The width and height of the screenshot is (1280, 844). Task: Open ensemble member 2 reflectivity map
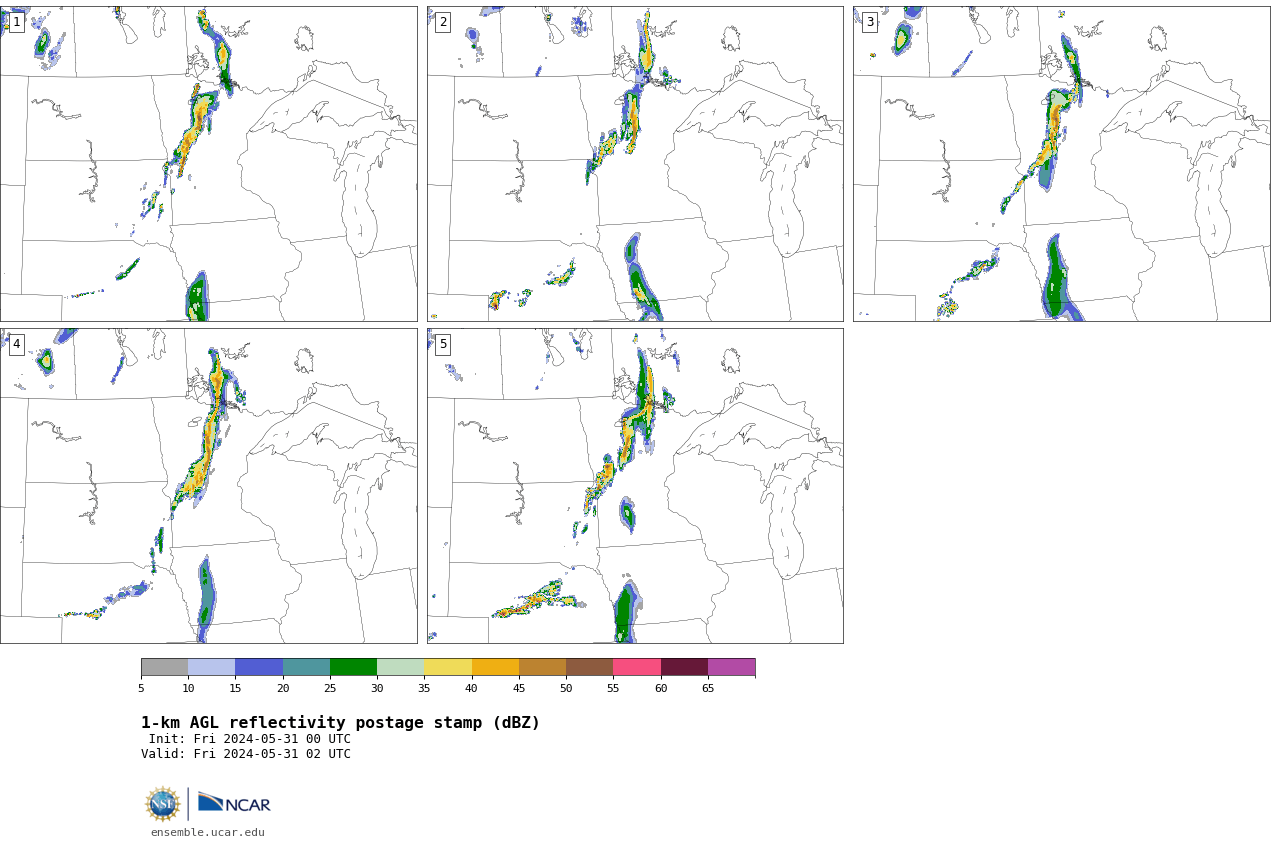coord(635,164)
